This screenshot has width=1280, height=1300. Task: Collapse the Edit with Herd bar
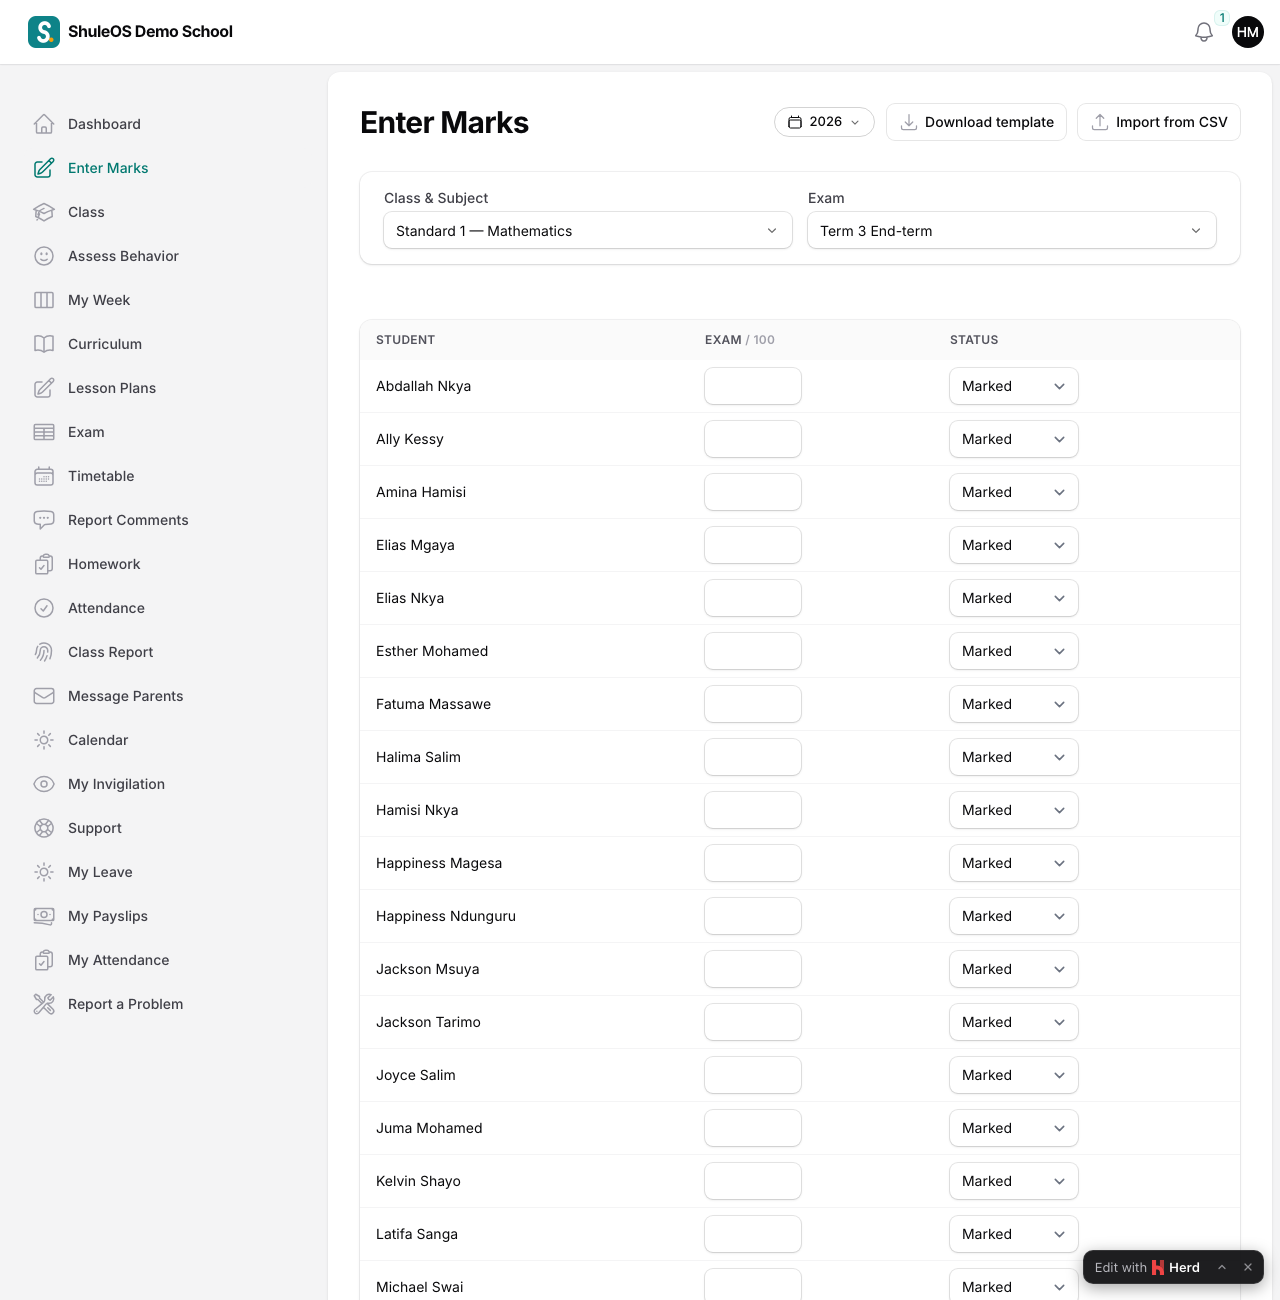point(1222,1267)
